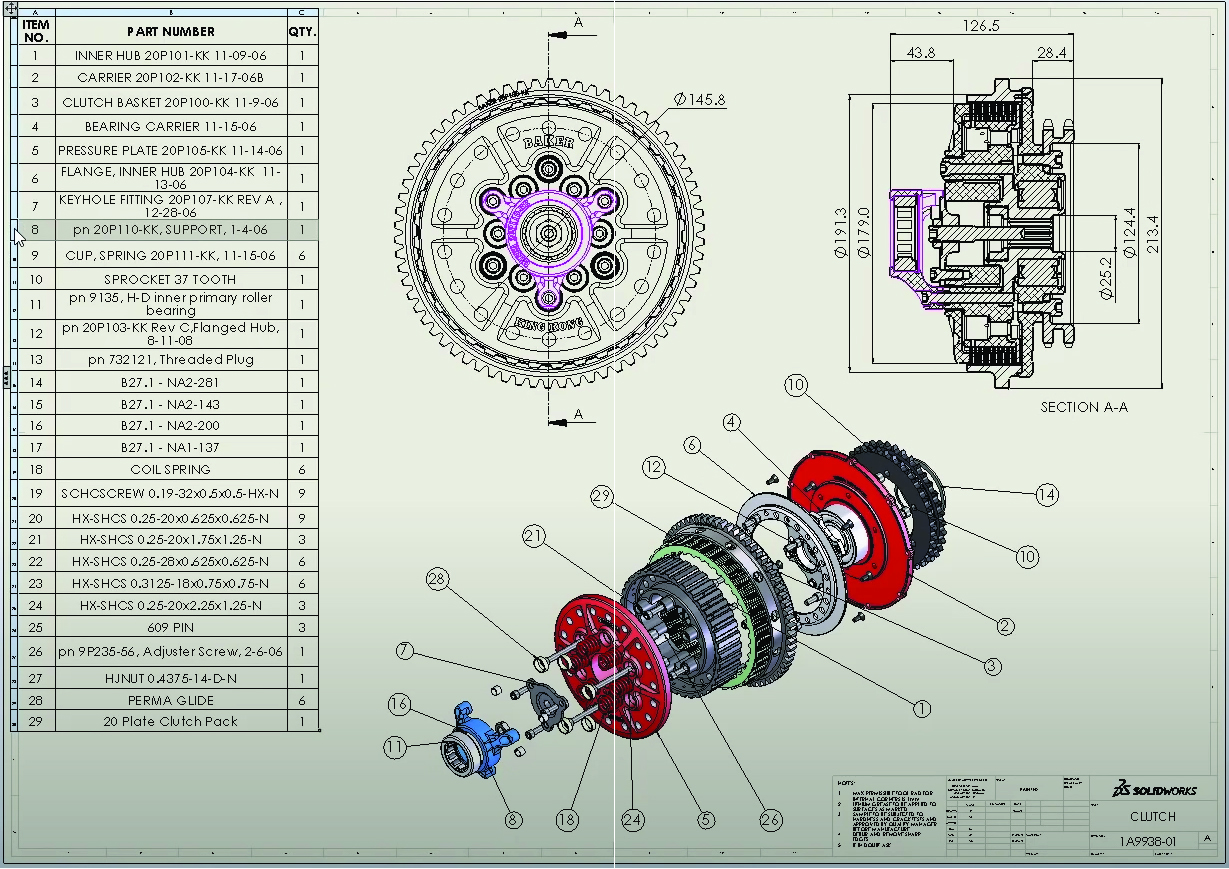1229x869 pixels.
Task: Click the BOM table anchor crosshair icon
Action: 11,9
